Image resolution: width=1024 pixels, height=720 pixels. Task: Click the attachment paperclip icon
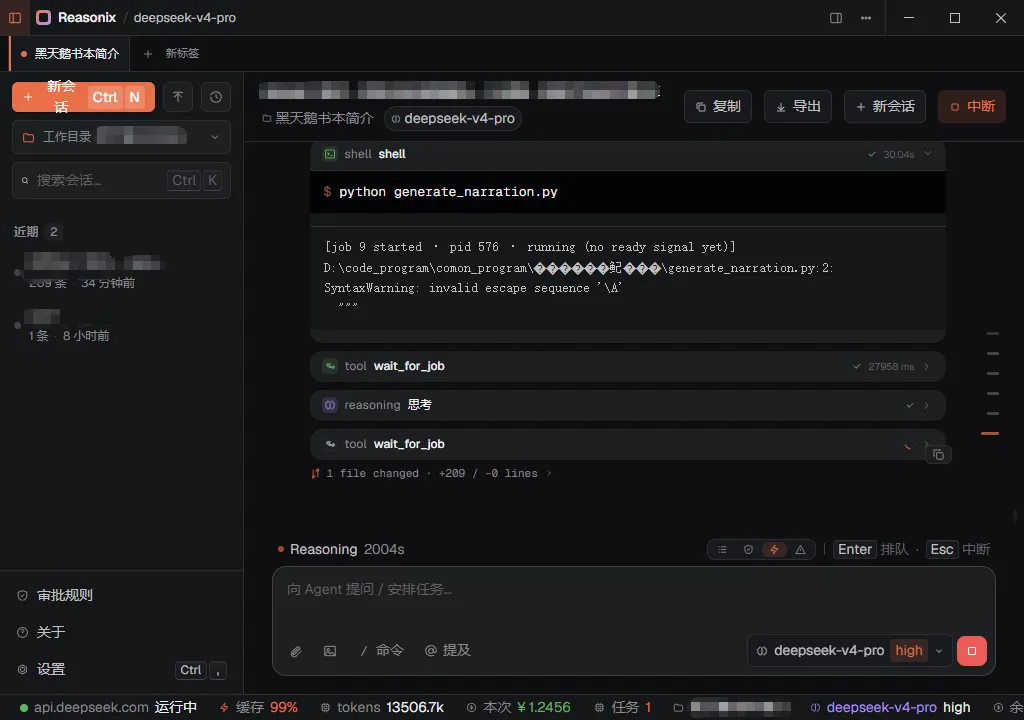click(x=296, y=651)
